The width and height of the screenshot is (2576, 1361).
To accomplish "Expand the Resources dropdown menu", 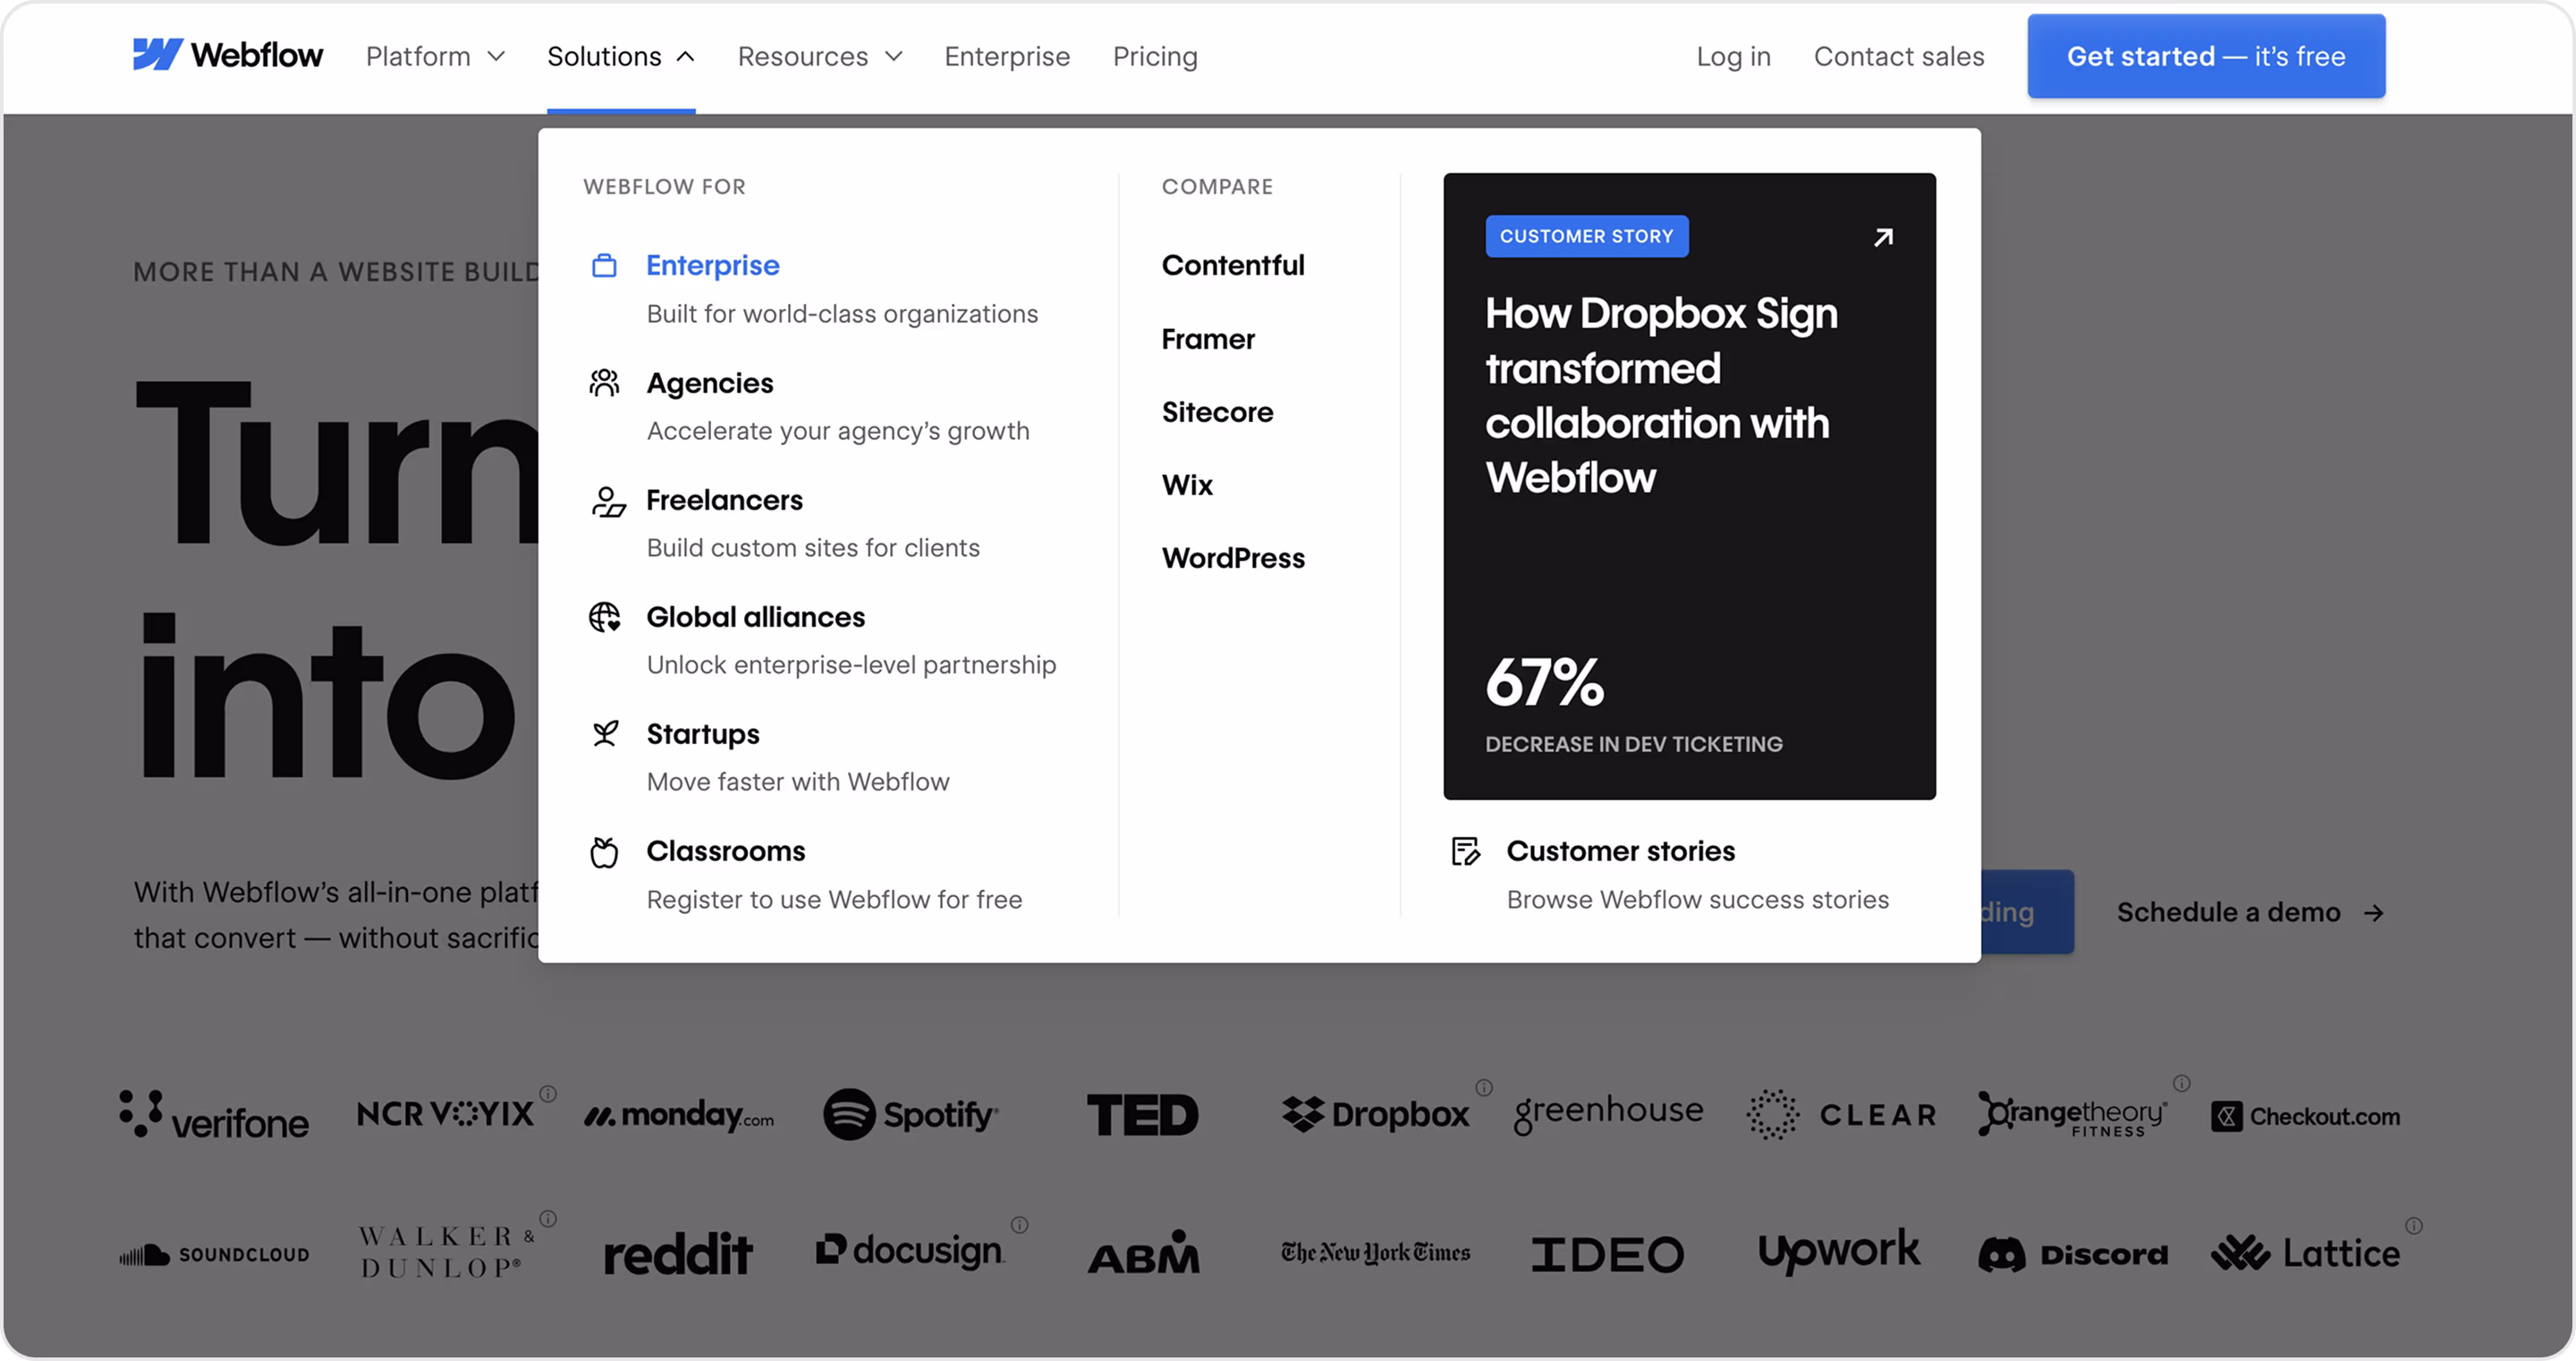I will point(820,57).
